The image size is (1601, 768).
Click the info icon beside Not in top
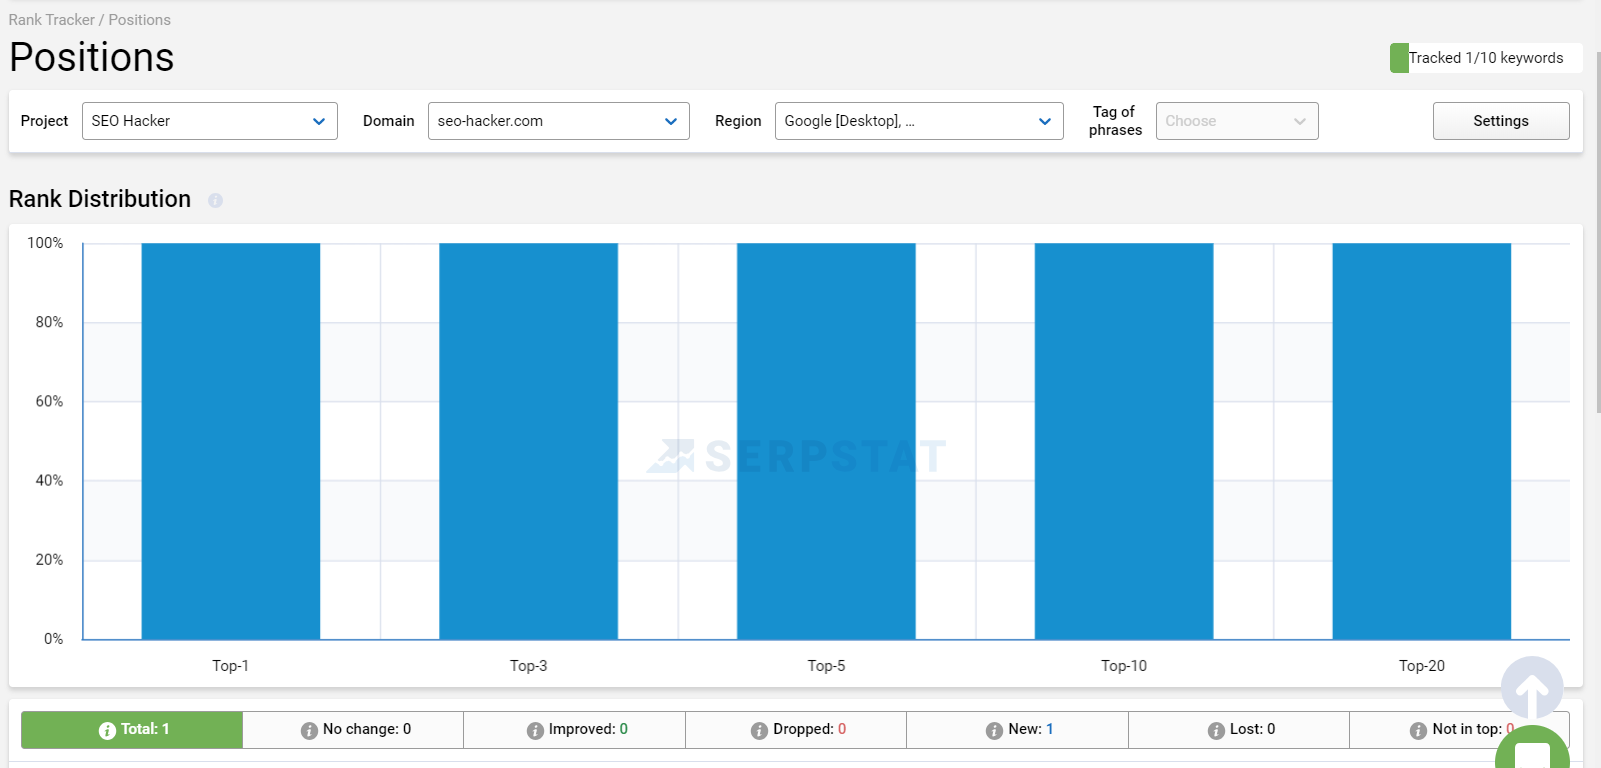tap(1418, 731)
